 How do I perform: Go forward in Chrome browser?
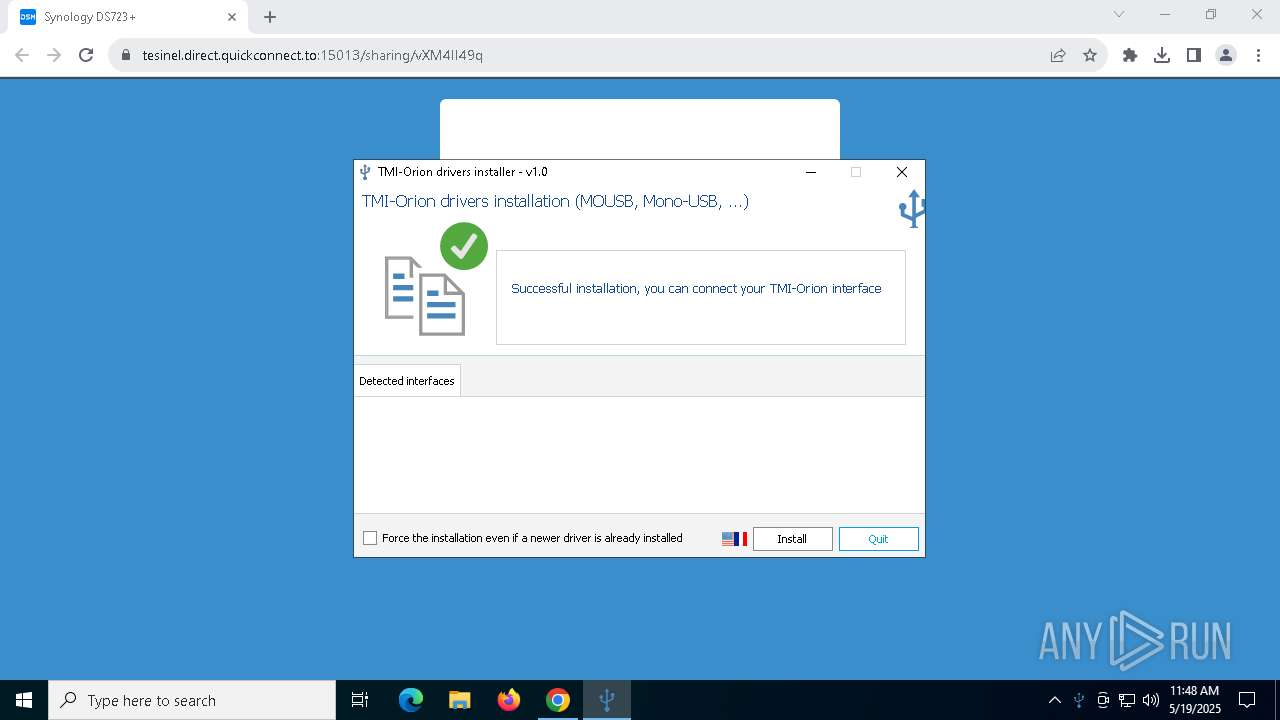coord(54,55)
